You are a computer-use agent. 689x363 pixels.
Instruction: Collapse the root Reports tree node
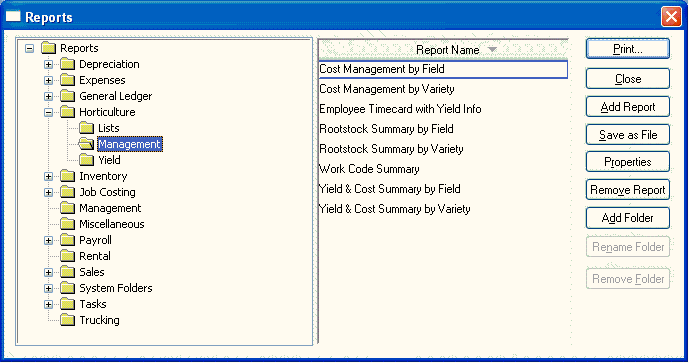(29, 48)
